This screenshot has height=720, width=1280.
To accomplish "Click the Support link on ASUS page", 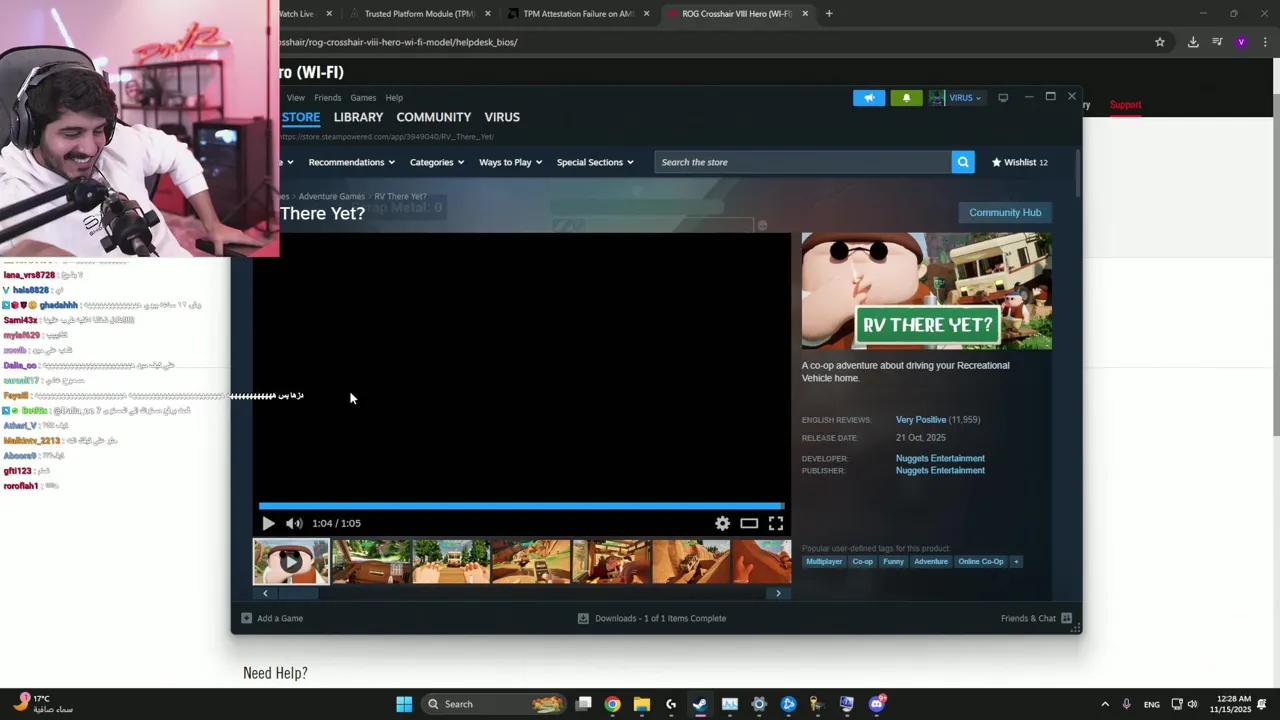I will (1125, 105).
